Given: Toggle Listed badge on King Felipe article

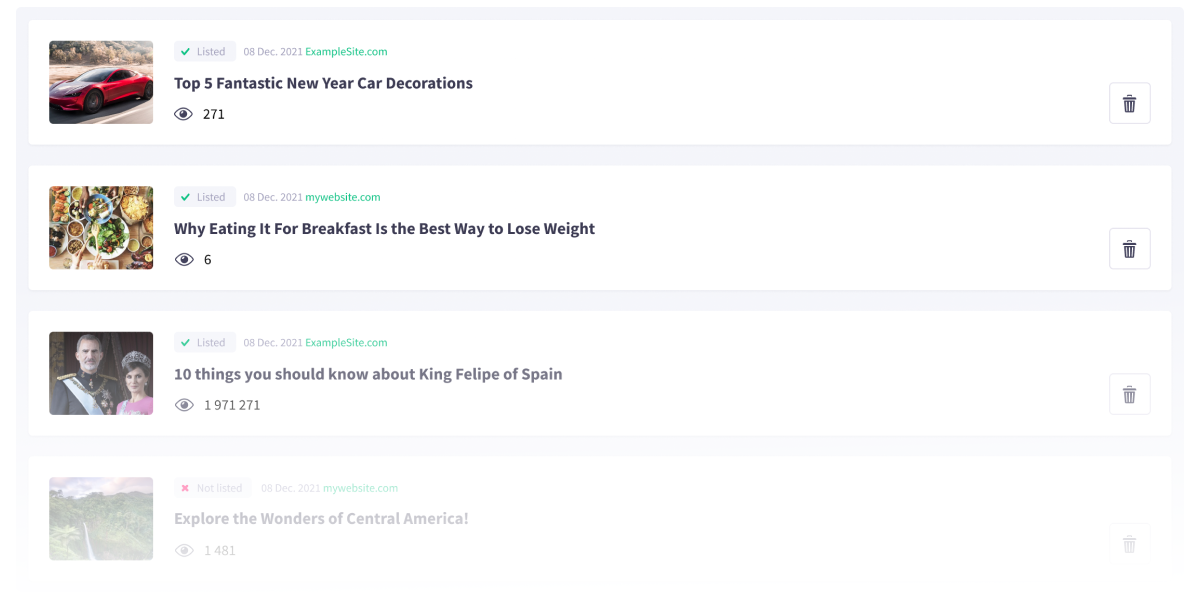Looking at the screenshot, I should [x=205, y=342].
